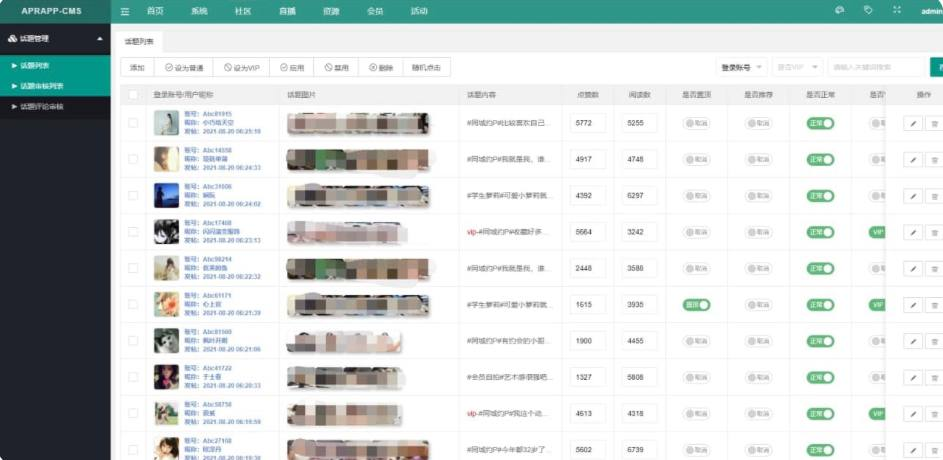Image resolution: width=943 pixels, height=460 pixels.
Task: Edit the row with like count 1615
Action: tap(913, 305)
